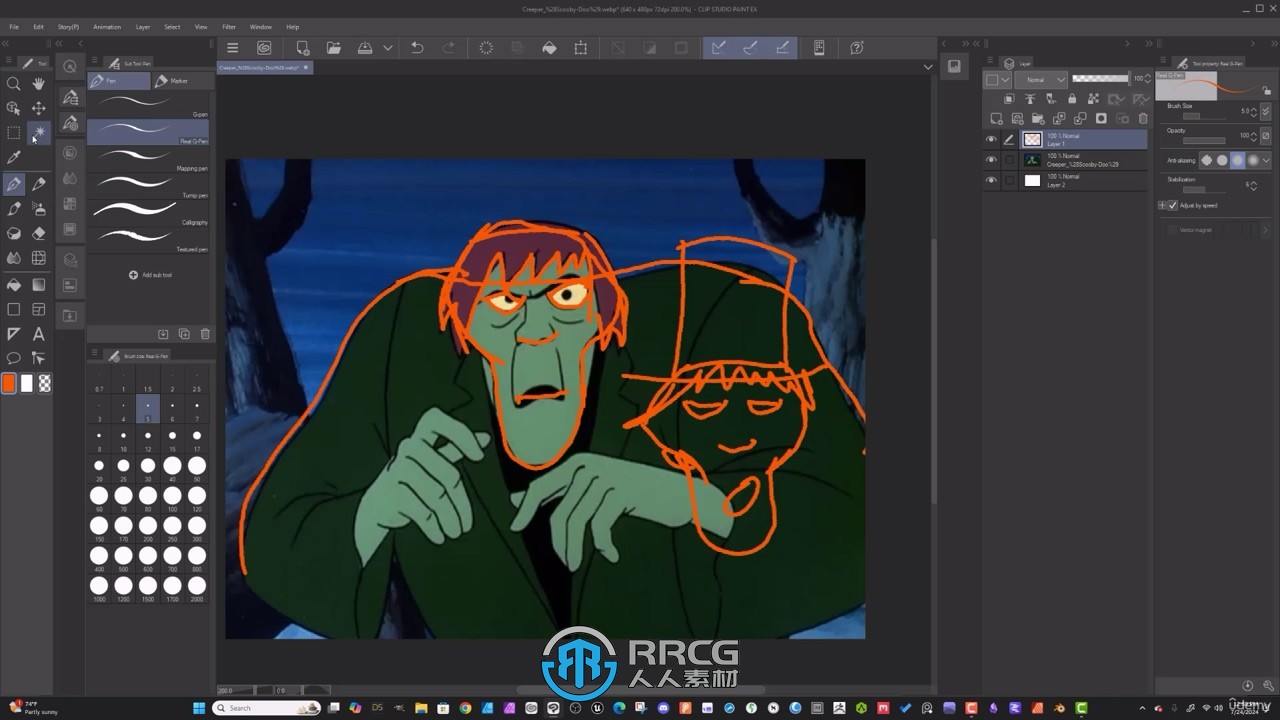Viewport: 1280px width, 720px height.
Task: Click the Undo arrow in command bar
Action: click(417, 48)
